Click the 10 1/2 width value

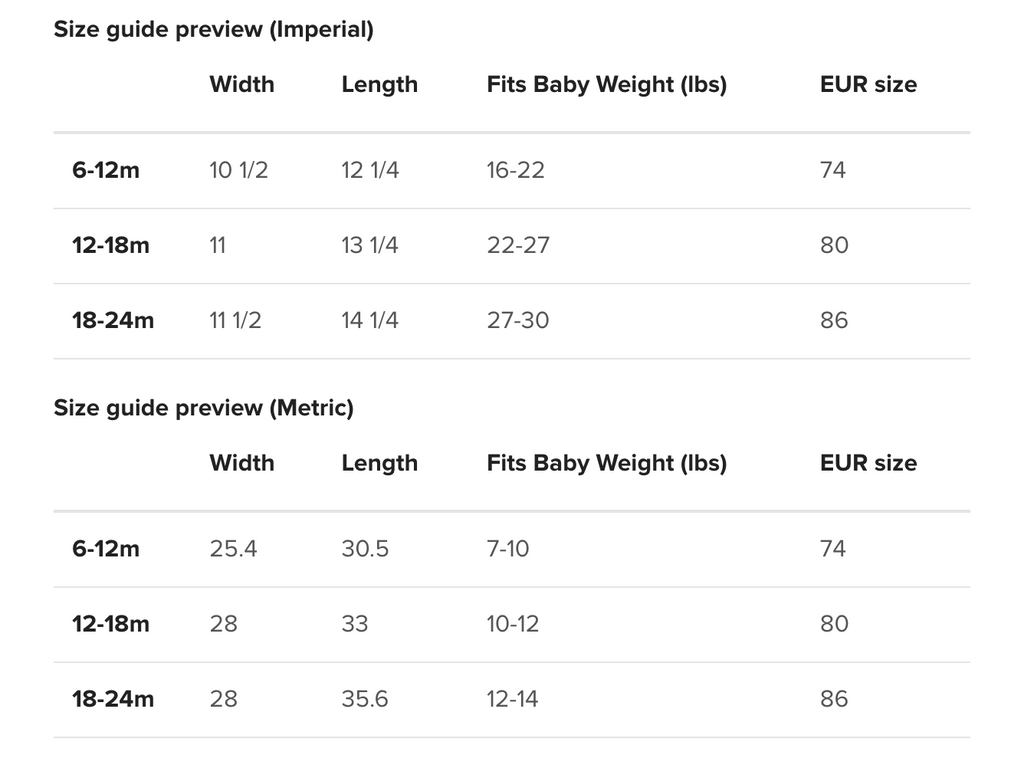239,170
